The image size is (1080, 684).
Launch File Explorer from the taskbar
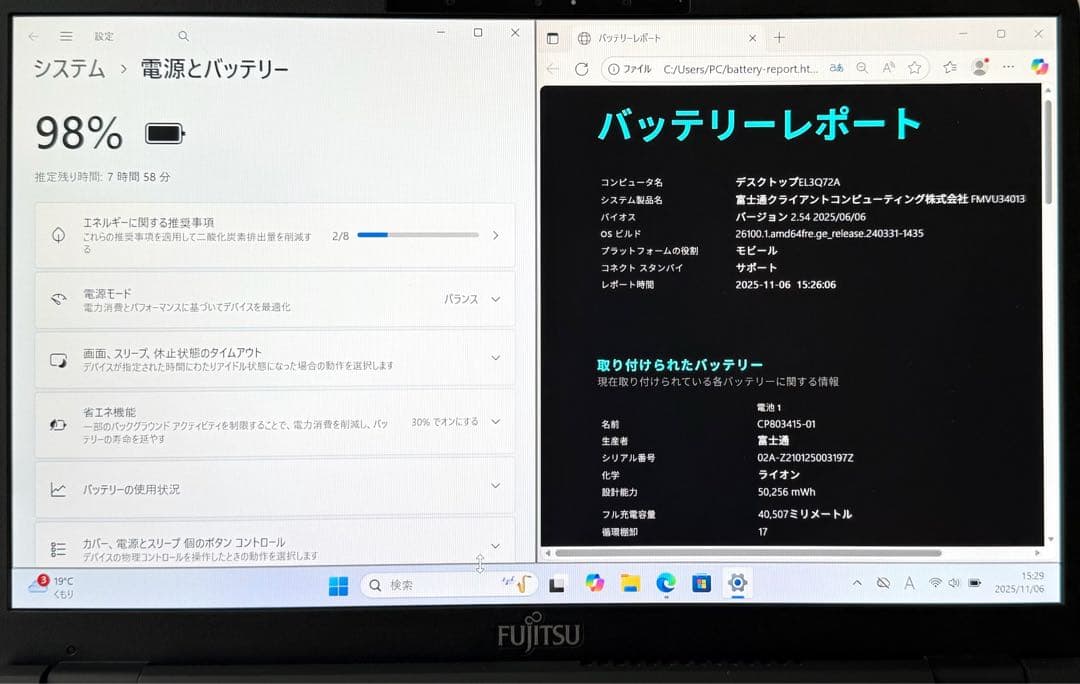click(x=630, y=582)
